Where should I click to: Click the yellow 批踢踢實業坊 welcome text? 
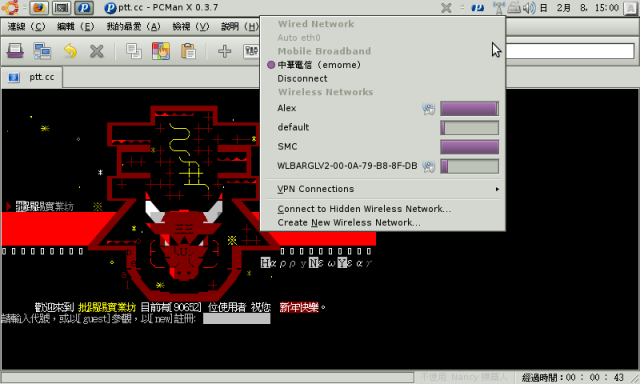pos(107,307)
